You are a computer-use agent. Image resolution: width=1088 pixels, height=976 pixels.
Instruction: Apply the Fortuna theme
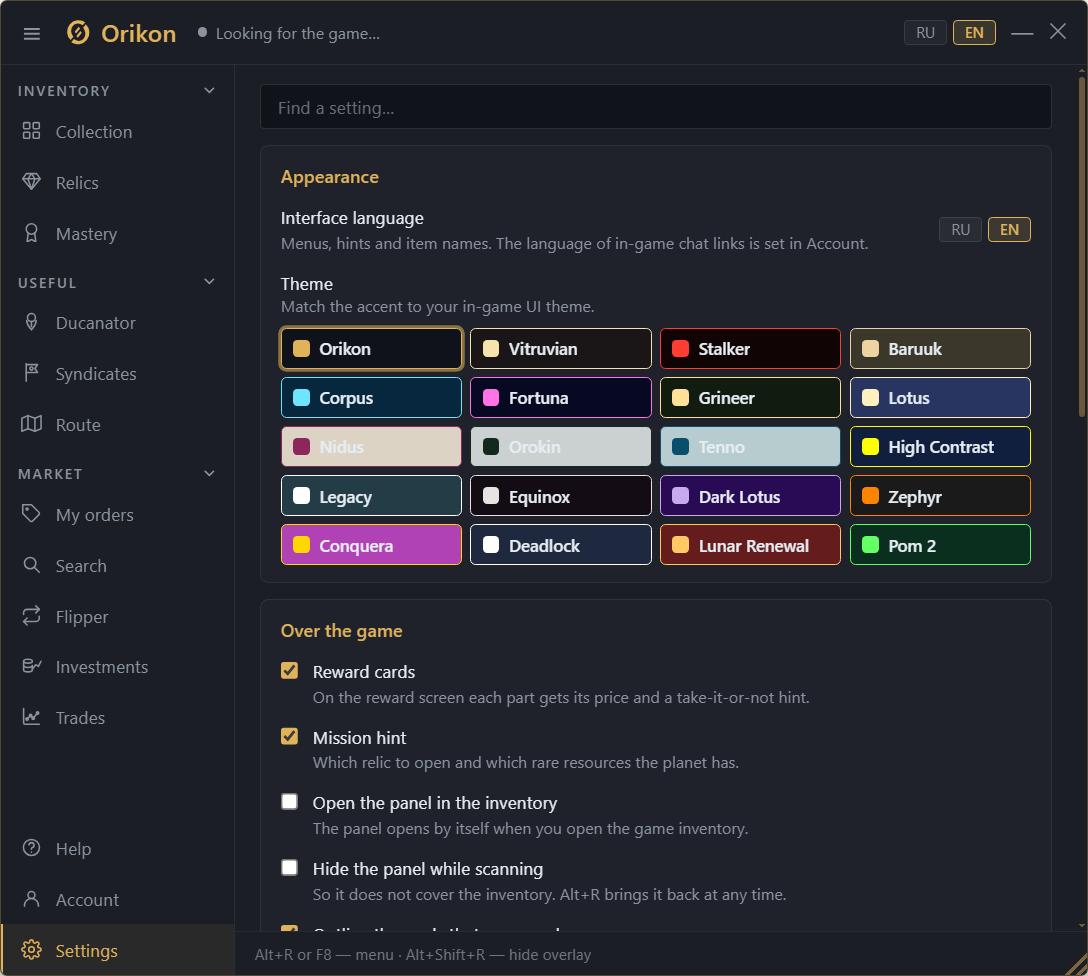(561, 397)
